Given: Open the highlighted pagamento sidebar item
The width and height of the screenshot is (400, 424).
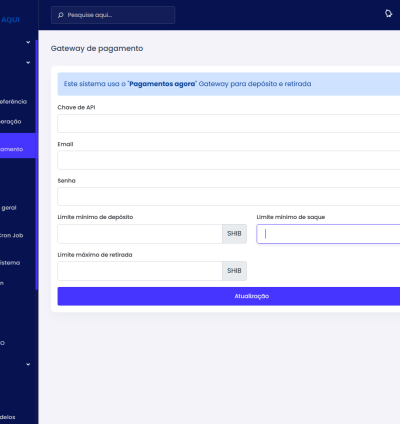Looking at the screenshot, I should (18, 146).
